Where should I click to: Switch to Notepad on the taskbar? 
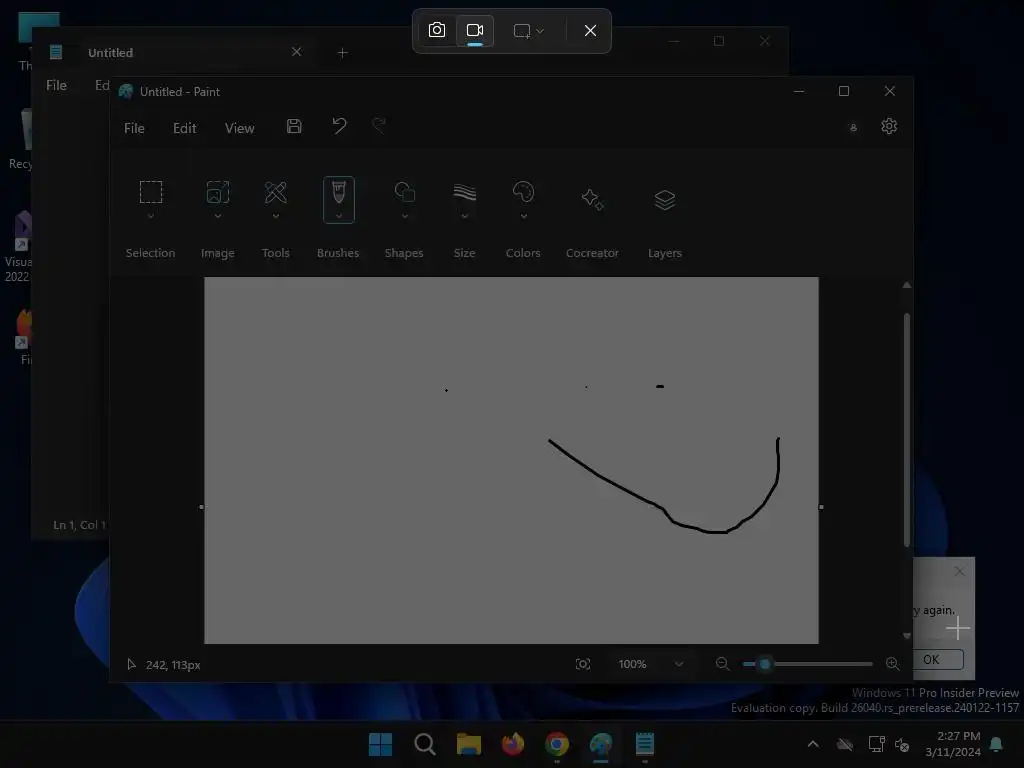(645, 744)
